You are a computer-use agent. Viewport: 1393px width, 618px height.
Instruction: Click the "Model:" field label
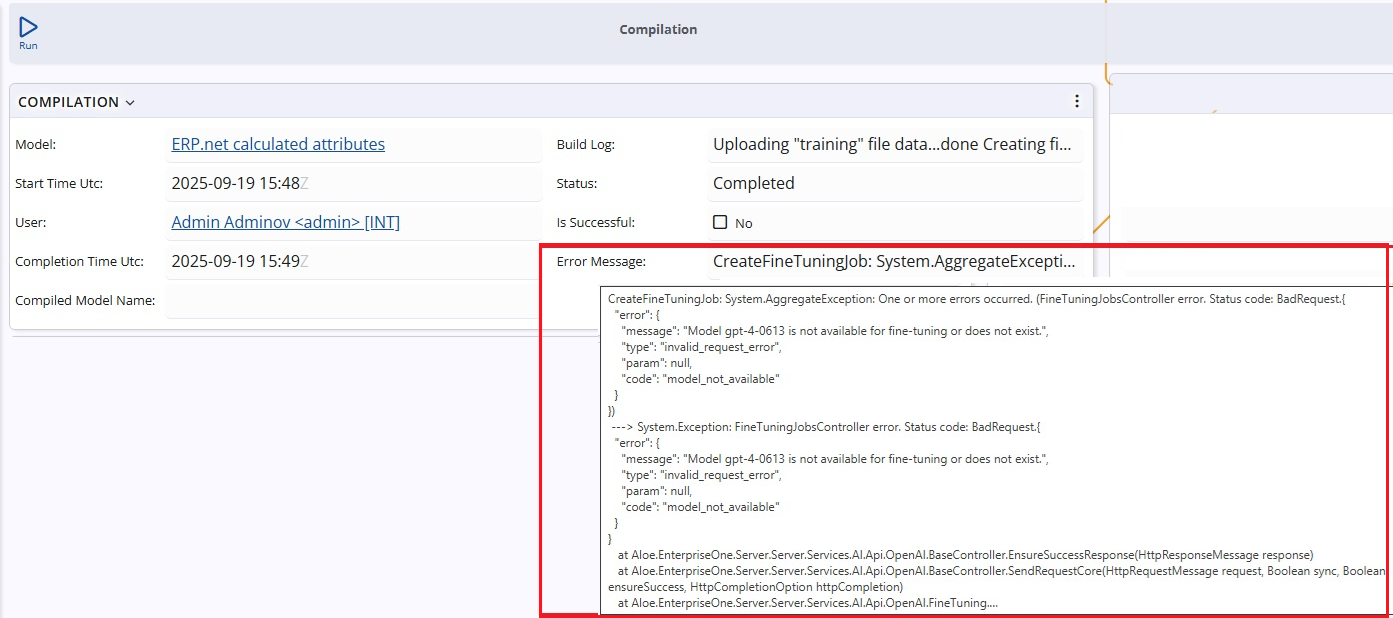pyautogui.click(x=36, y=145)
